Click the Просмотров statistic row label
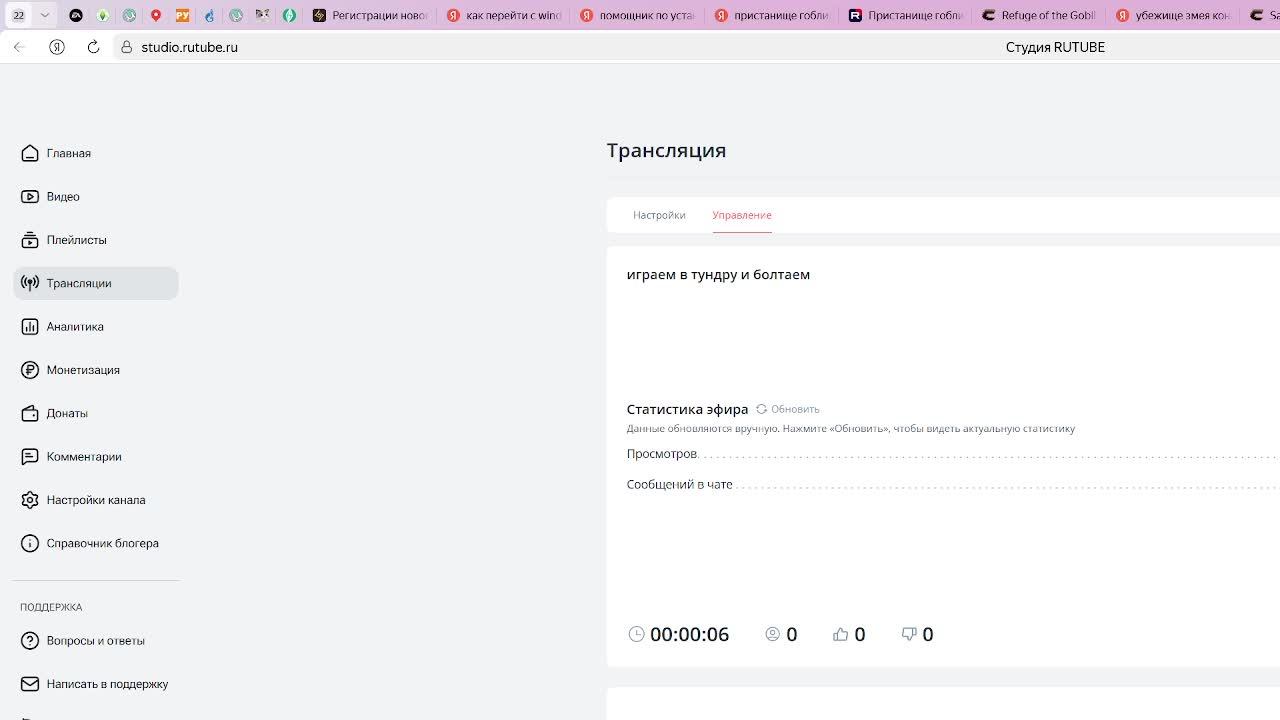 662,454
